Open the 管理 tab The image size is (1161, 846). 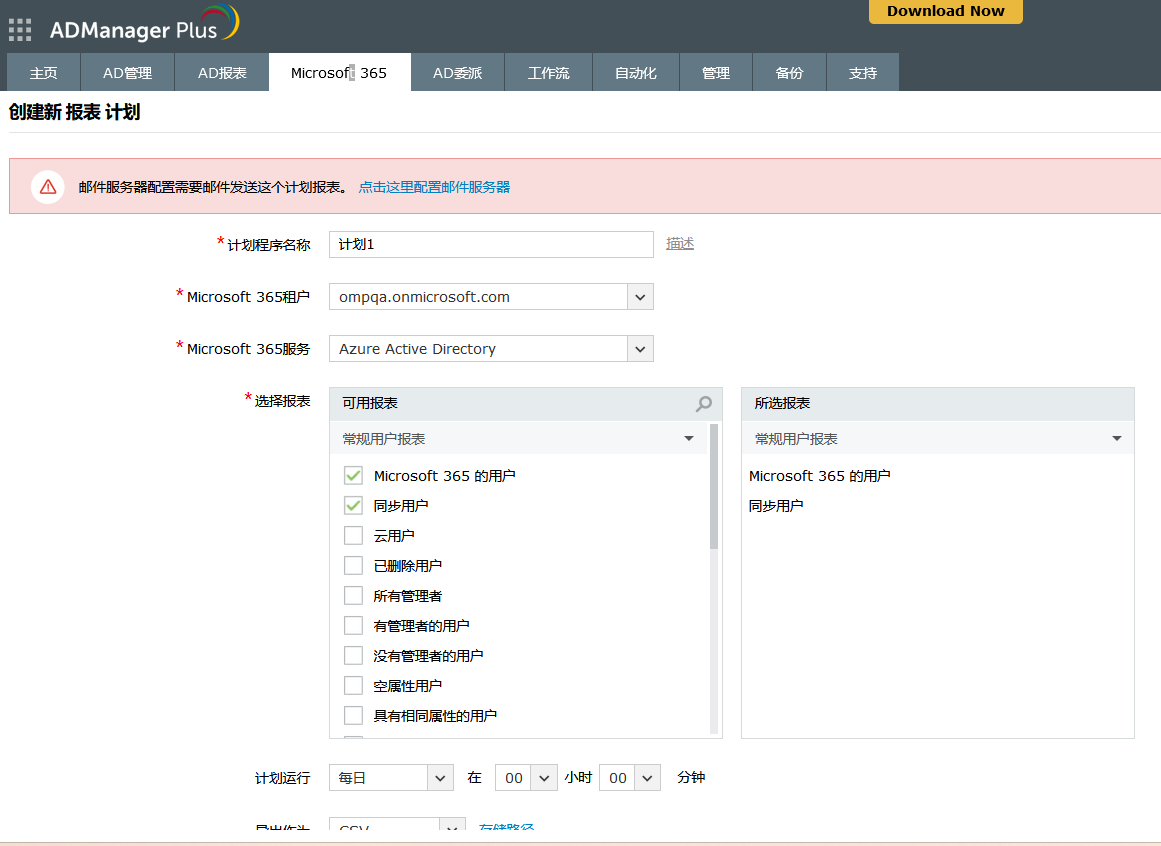716,73
